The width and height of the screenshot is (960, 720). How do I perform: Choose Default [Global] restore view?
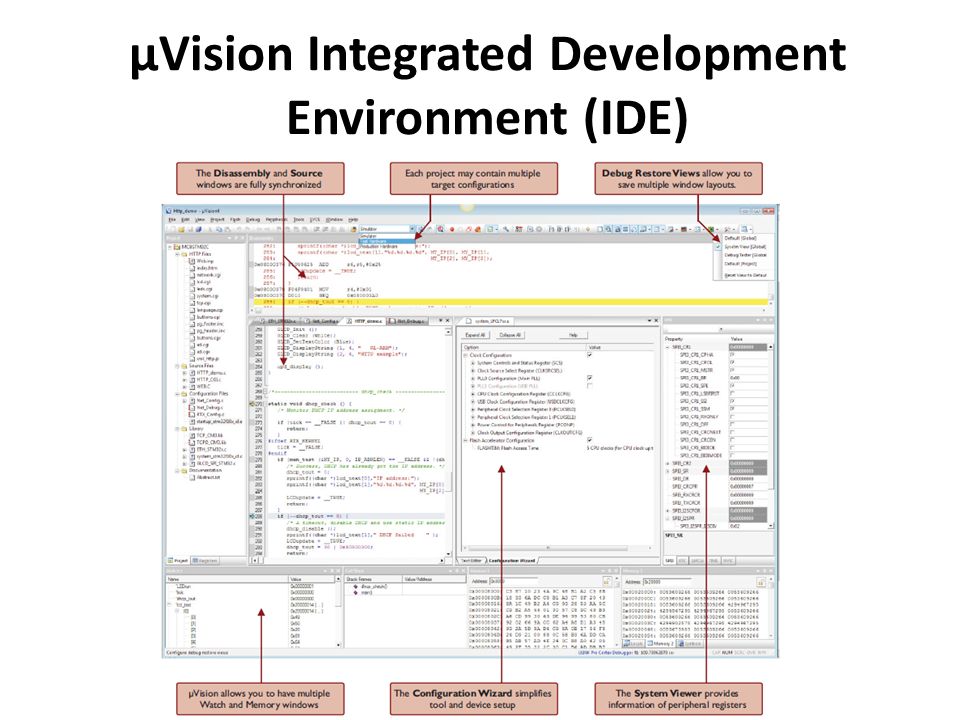tap(741, 238)
